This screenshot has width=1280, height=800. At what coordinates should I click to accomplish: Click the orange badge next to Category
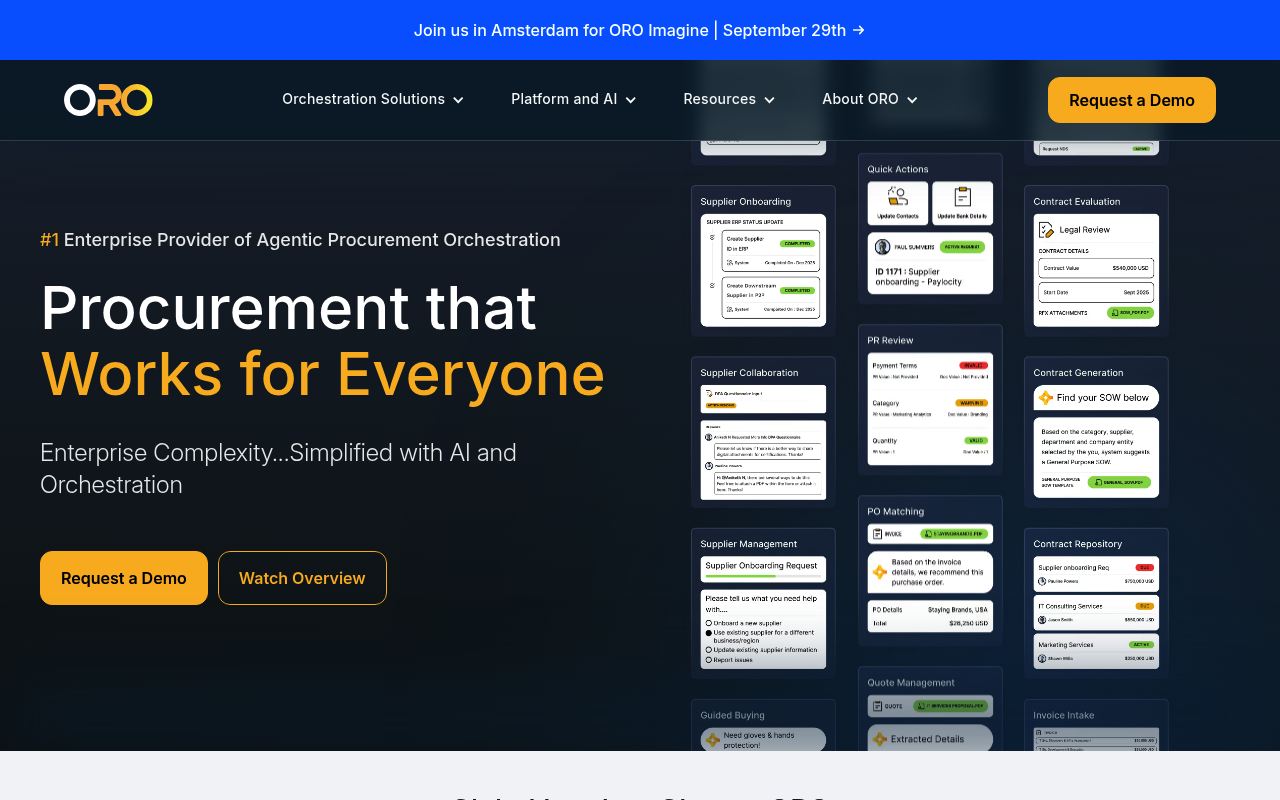point(973,403)
